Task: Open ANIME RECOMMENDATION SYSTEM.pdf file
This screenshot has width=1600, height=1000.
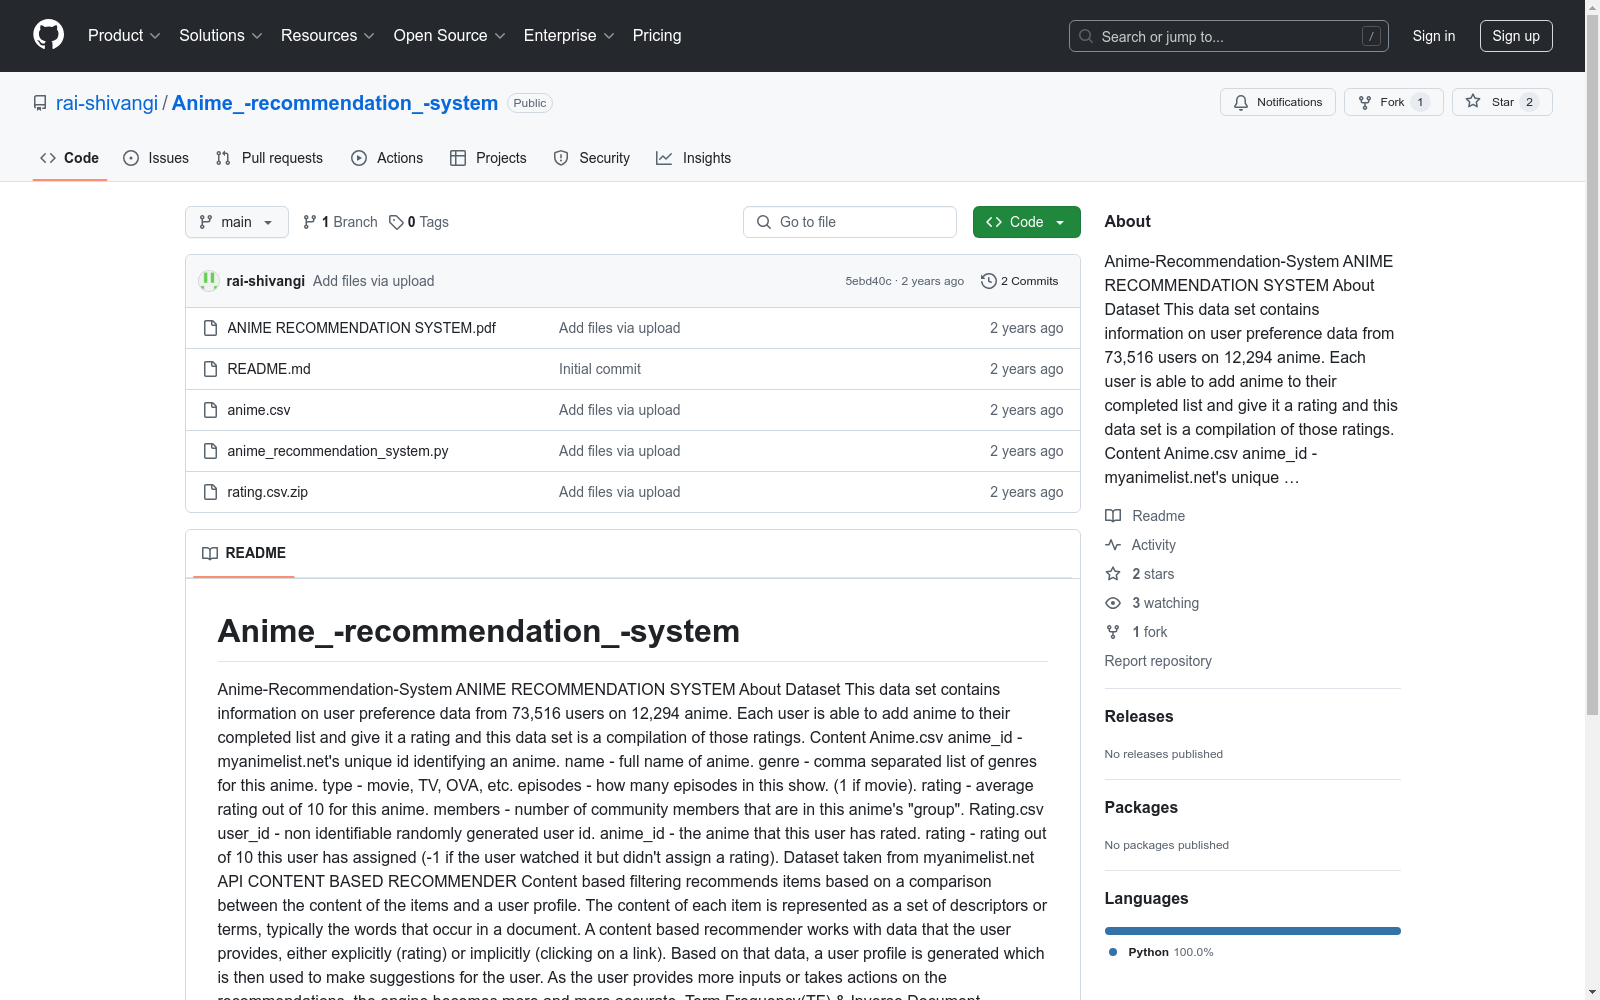Action: tap(361, 328)
